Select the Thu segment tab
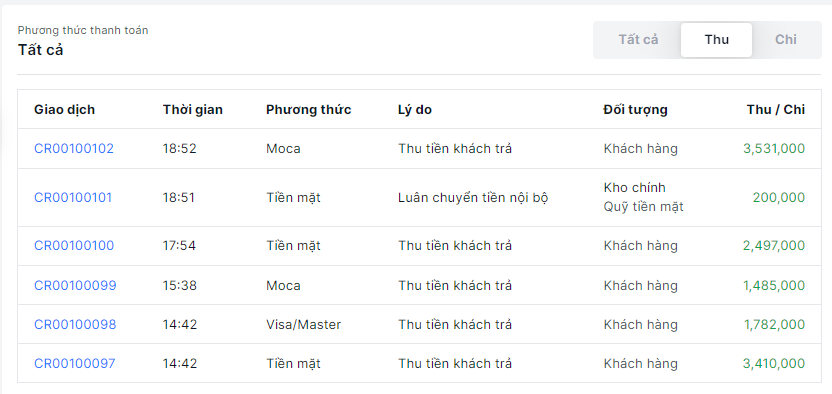This screenshot has height=394, width=832. [x=716, y=40]
